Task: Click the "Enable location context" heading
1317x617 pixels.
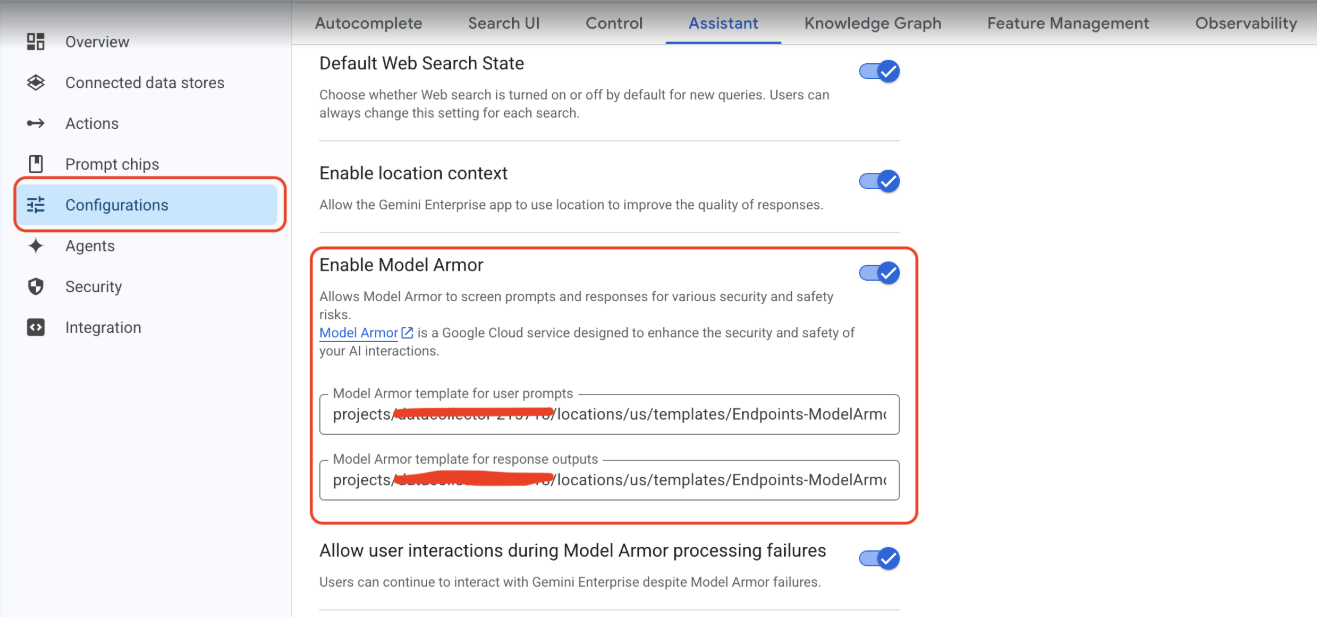Action: 414,173
